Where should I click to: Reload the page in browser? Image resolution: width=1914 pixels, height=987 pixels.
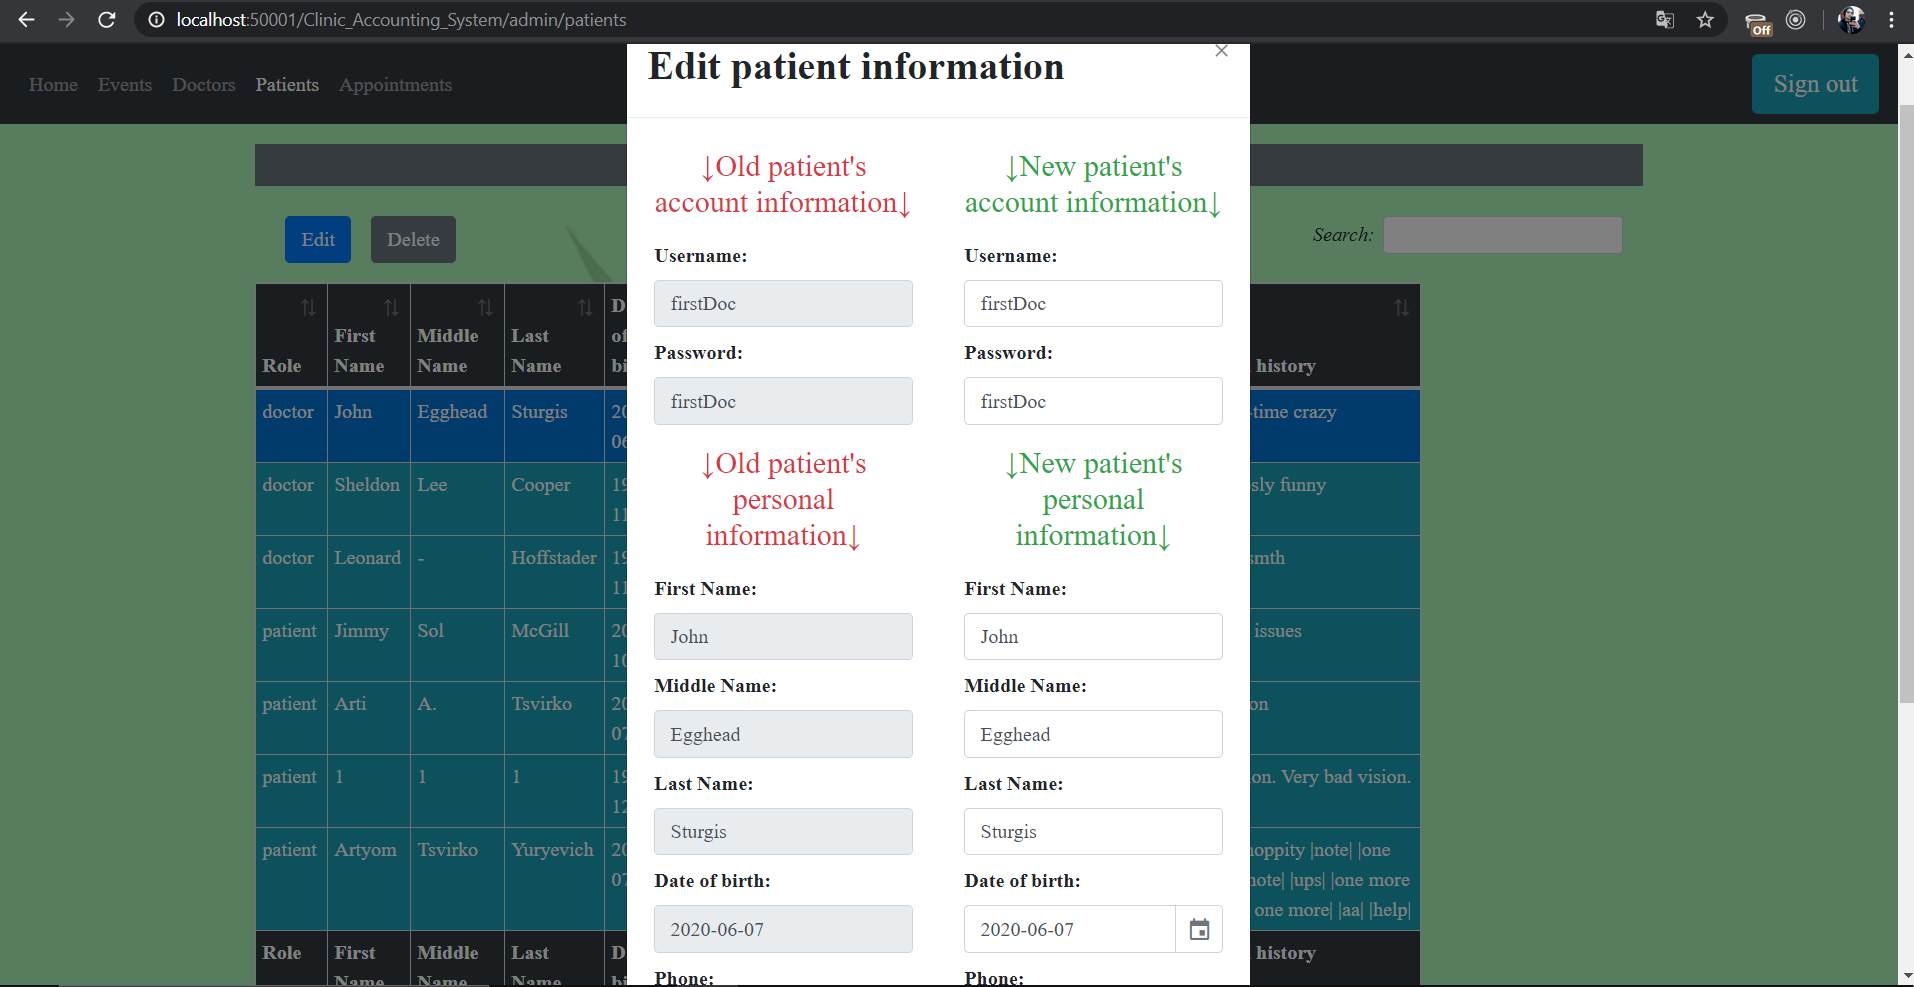tap(107, 20)
